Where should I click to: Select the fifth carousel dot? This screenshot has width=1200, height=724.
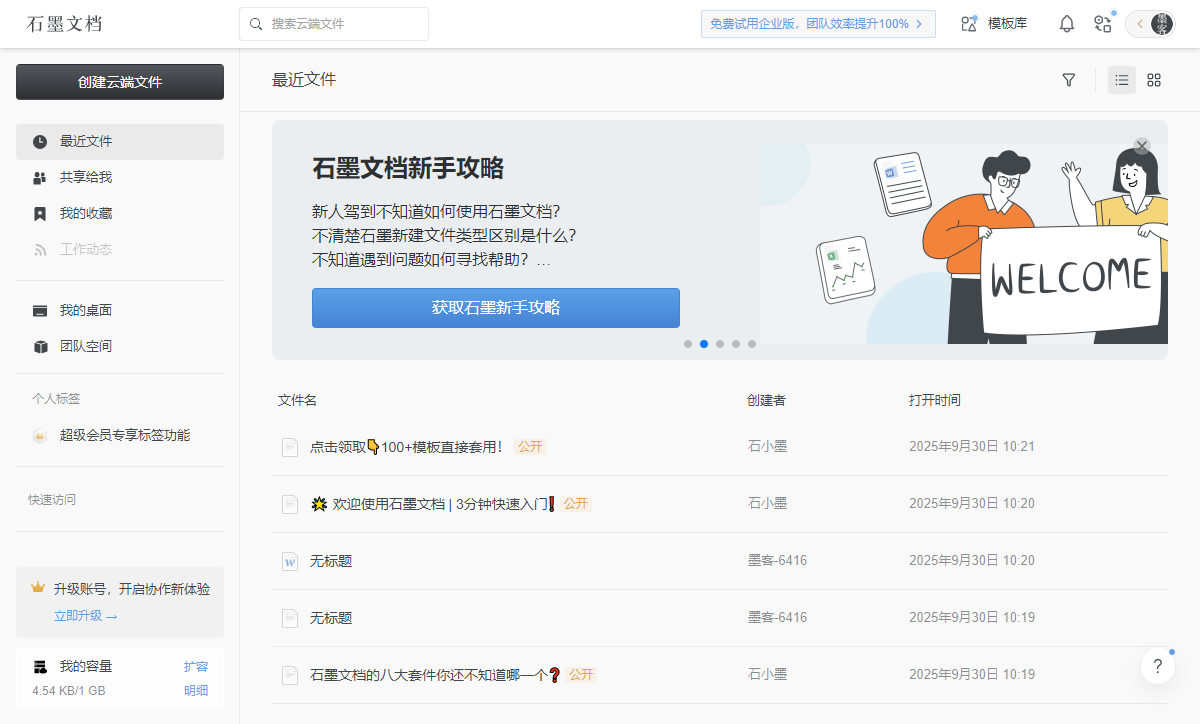(752, 344)
